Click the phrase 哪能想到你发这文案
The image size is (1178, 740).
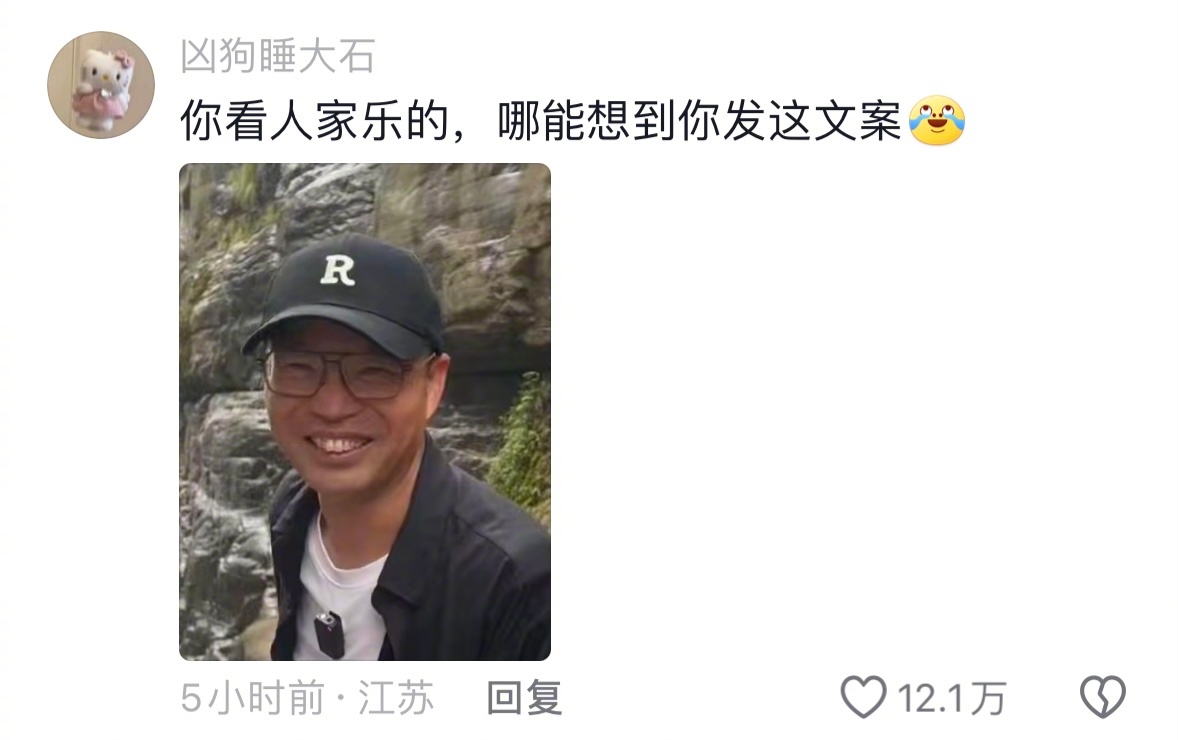[x=699, y=121]
